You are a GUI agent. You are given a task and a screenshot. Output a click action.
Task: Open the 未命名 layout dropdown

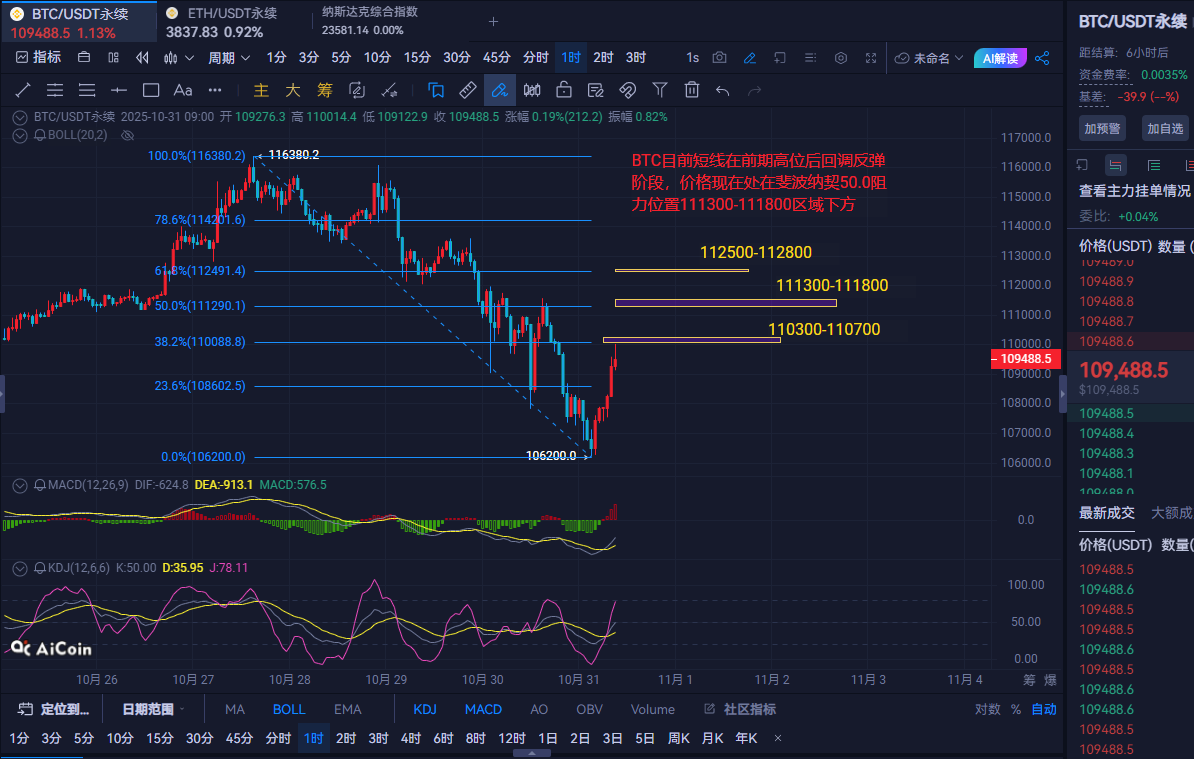[x=930, y=58]
